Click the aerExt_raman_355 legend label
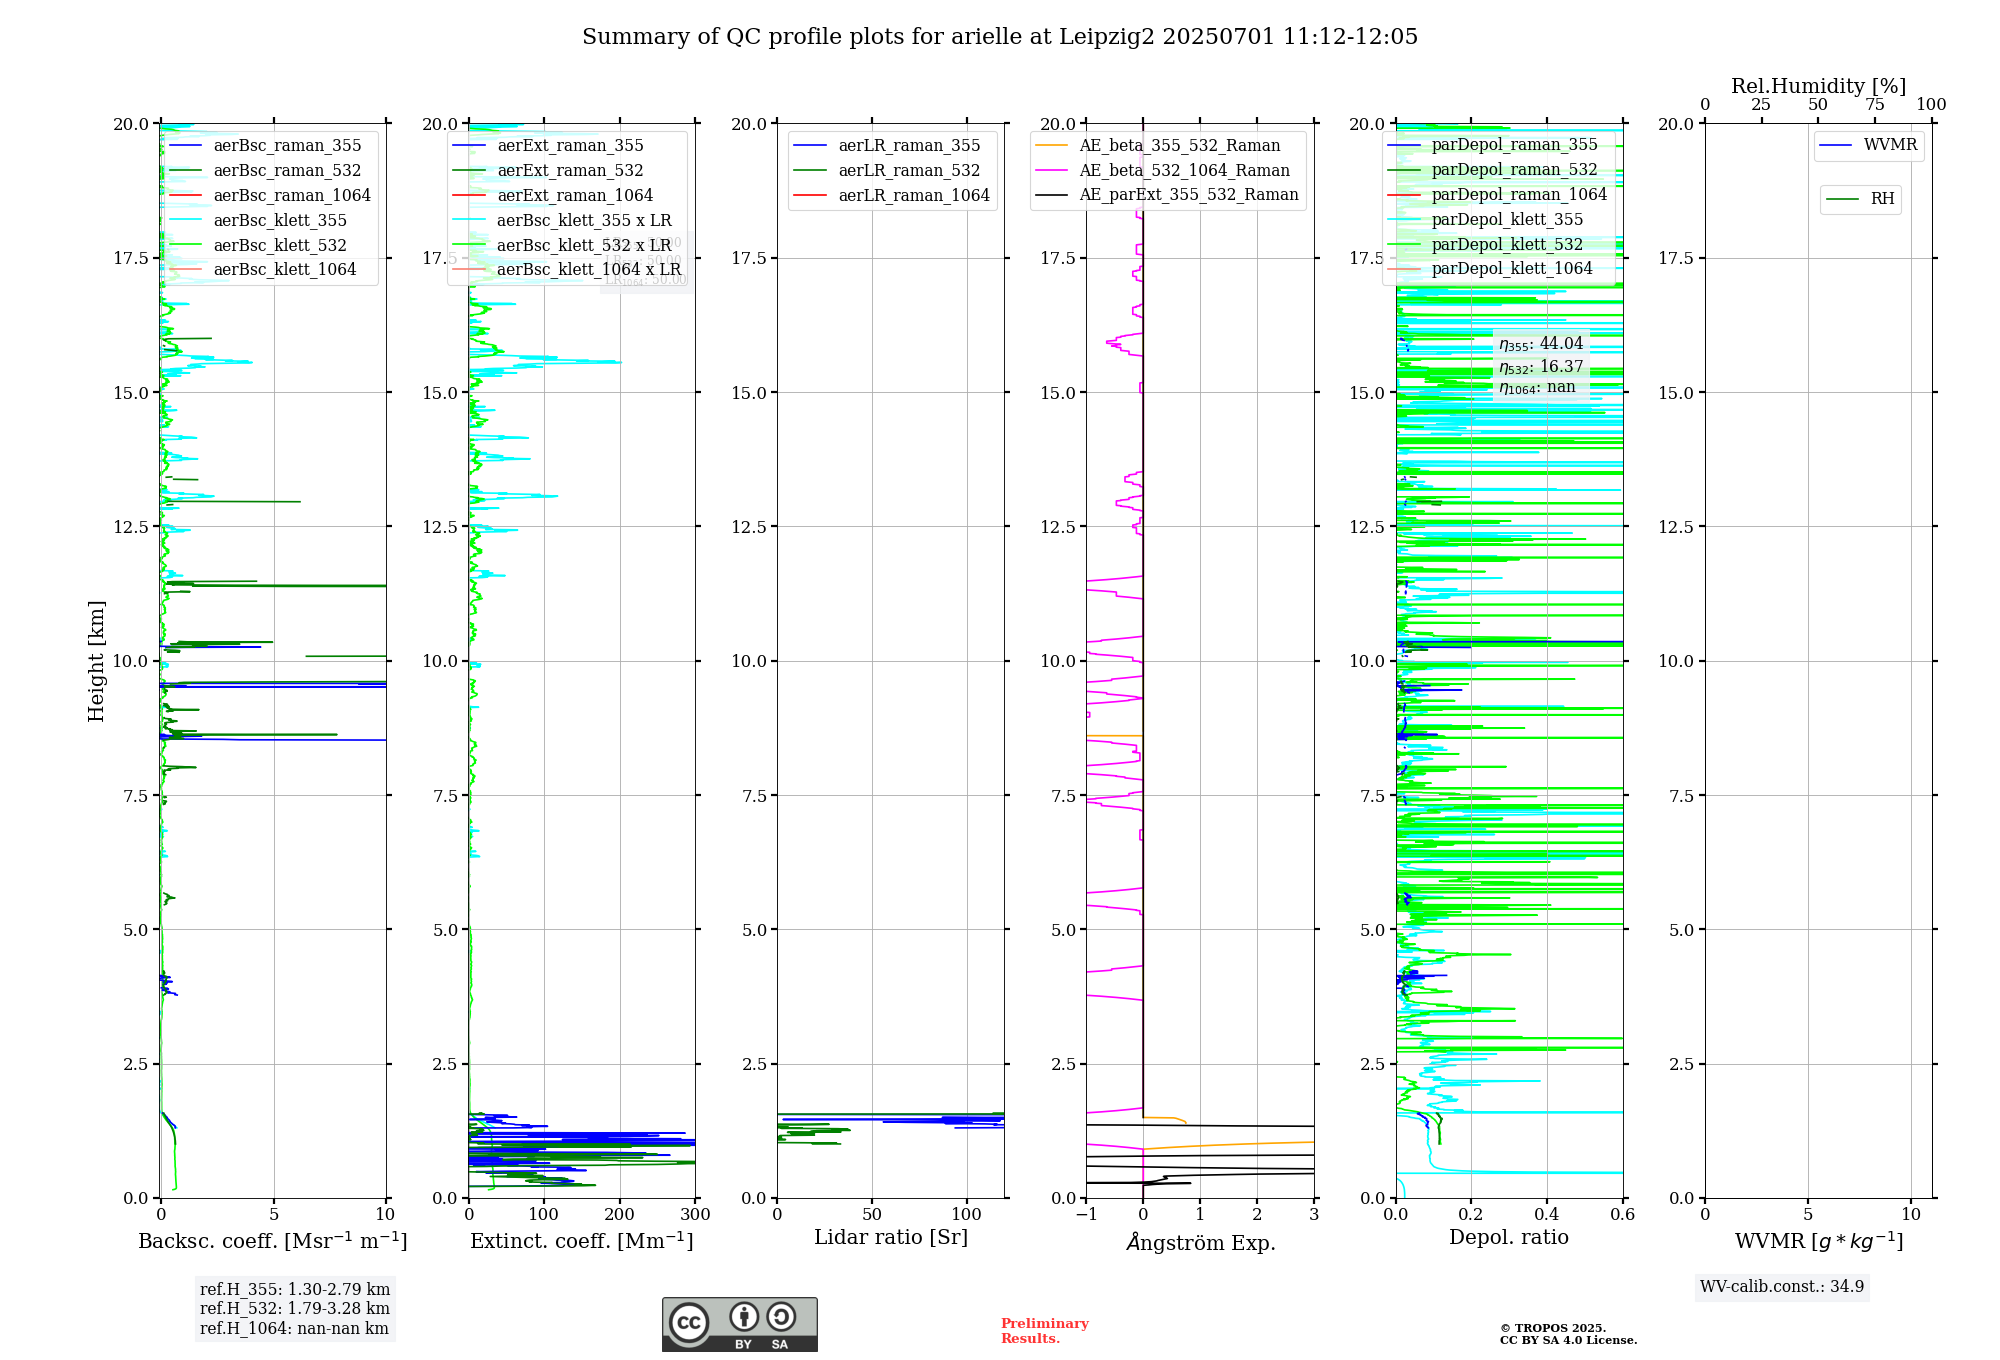The width and height of the screenshot is (2000, 1360). (x=571, y=146)
